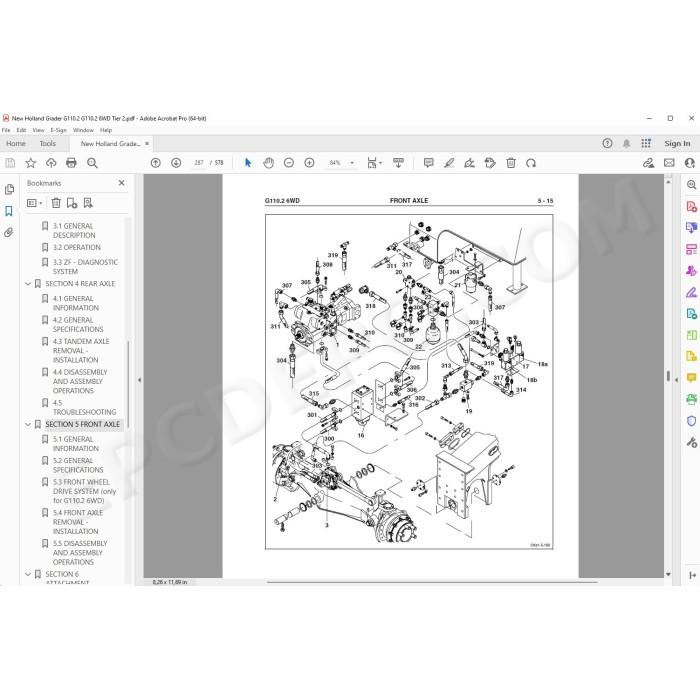
Task: Delete selected bookmark trash icon
Action: point(56,203)
